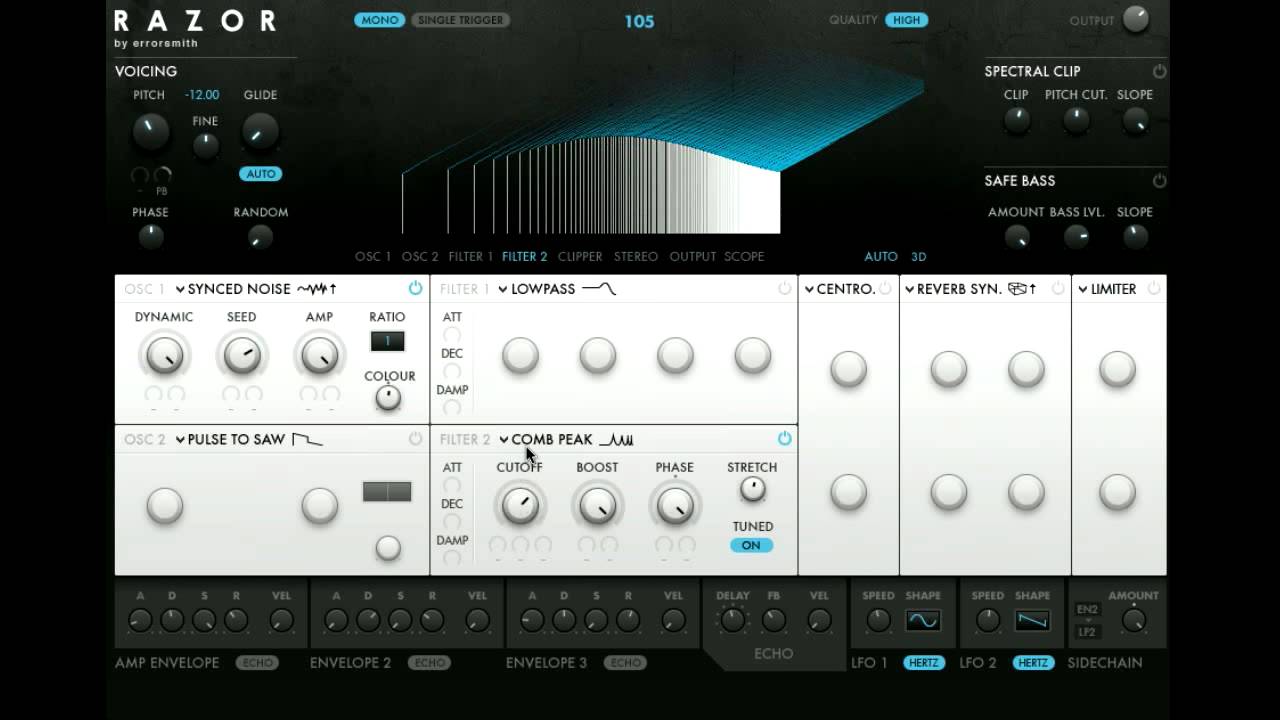Click the Safe Bass Amount knob
1280x720 pixels.
tap(1016, 237)
